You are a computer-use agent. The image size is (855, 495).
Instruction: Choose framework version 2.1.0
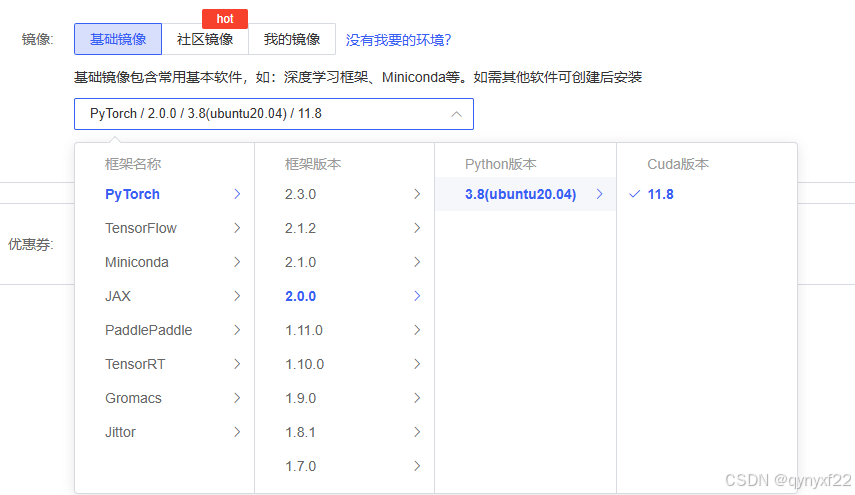(345, 262)
